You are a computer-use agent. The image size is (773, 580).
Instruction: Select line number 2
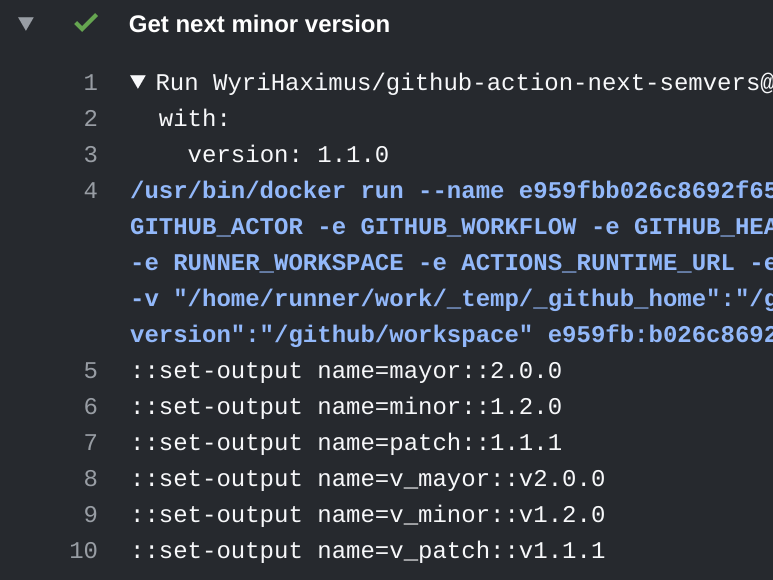91,119
